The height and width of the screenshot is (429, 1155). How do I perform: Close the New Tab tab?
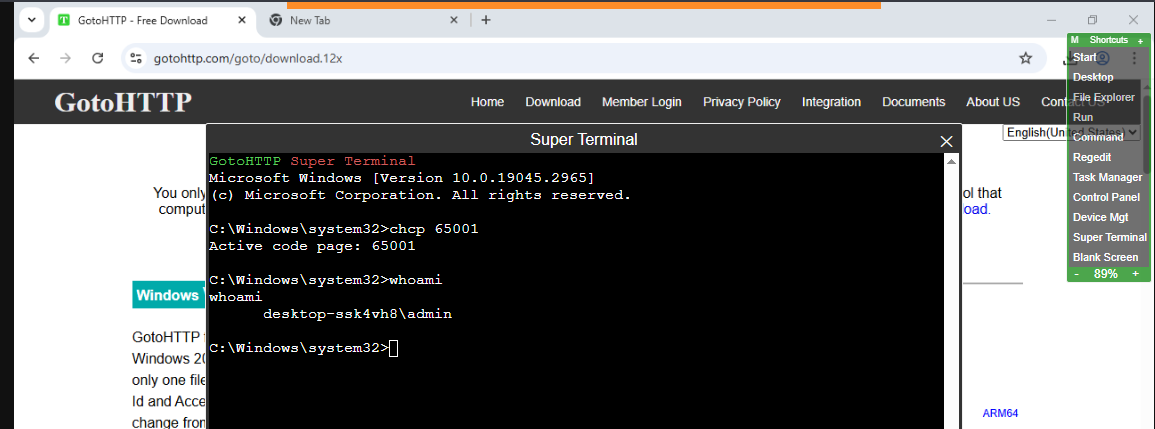(x=454, y=21)
